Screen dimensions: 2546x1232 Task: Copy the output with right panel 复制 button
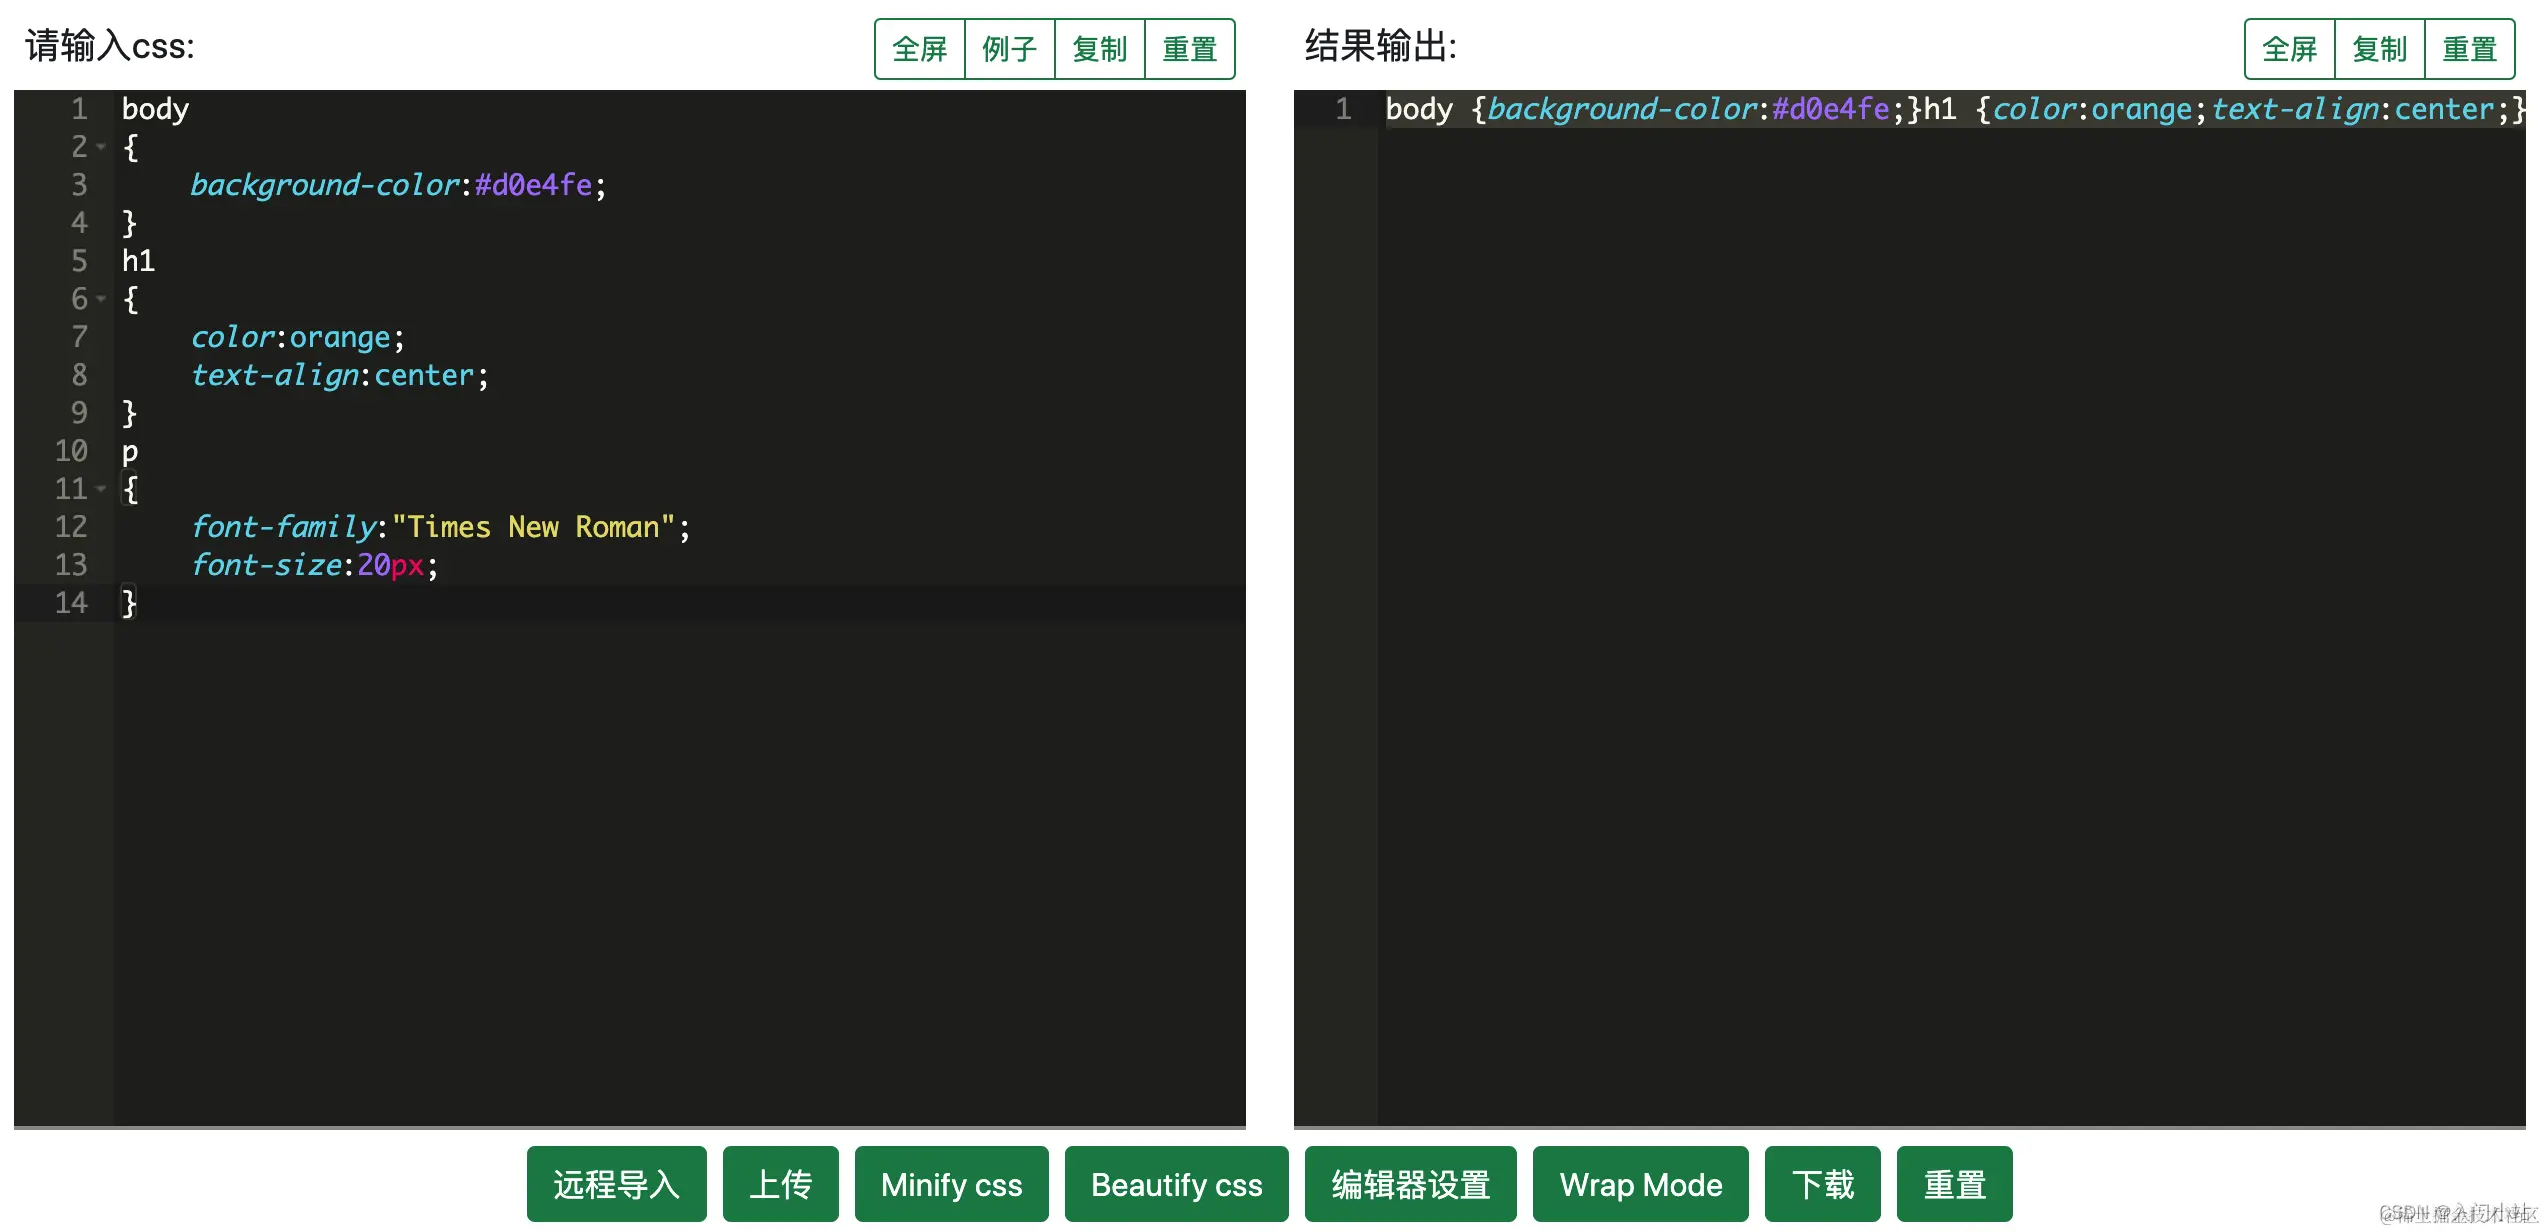pos(2380,48)
